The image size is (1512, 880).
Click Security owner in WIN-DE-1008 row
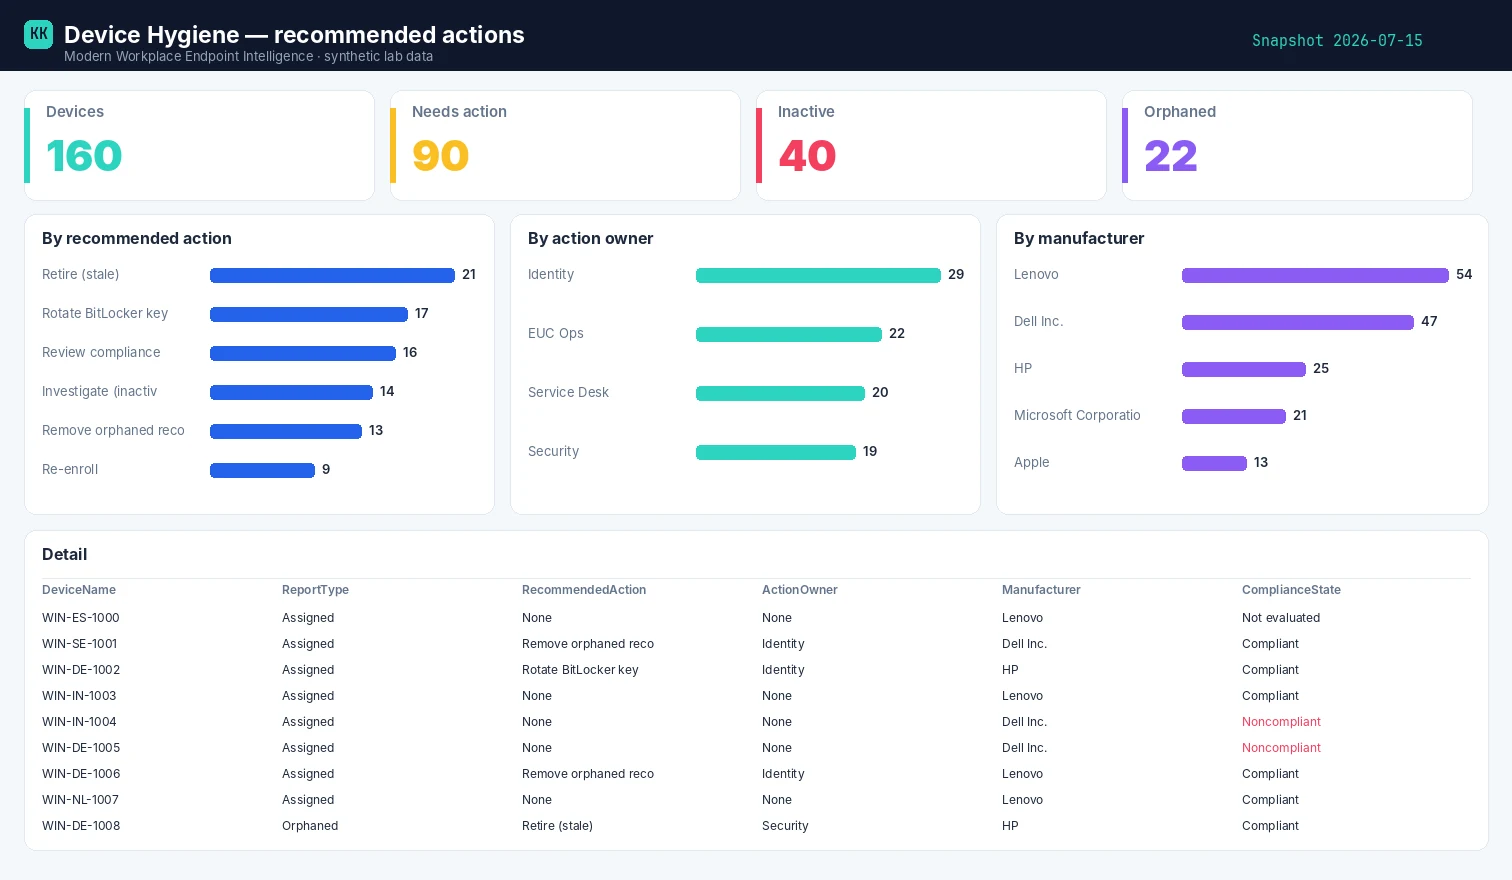coord(785,826)
